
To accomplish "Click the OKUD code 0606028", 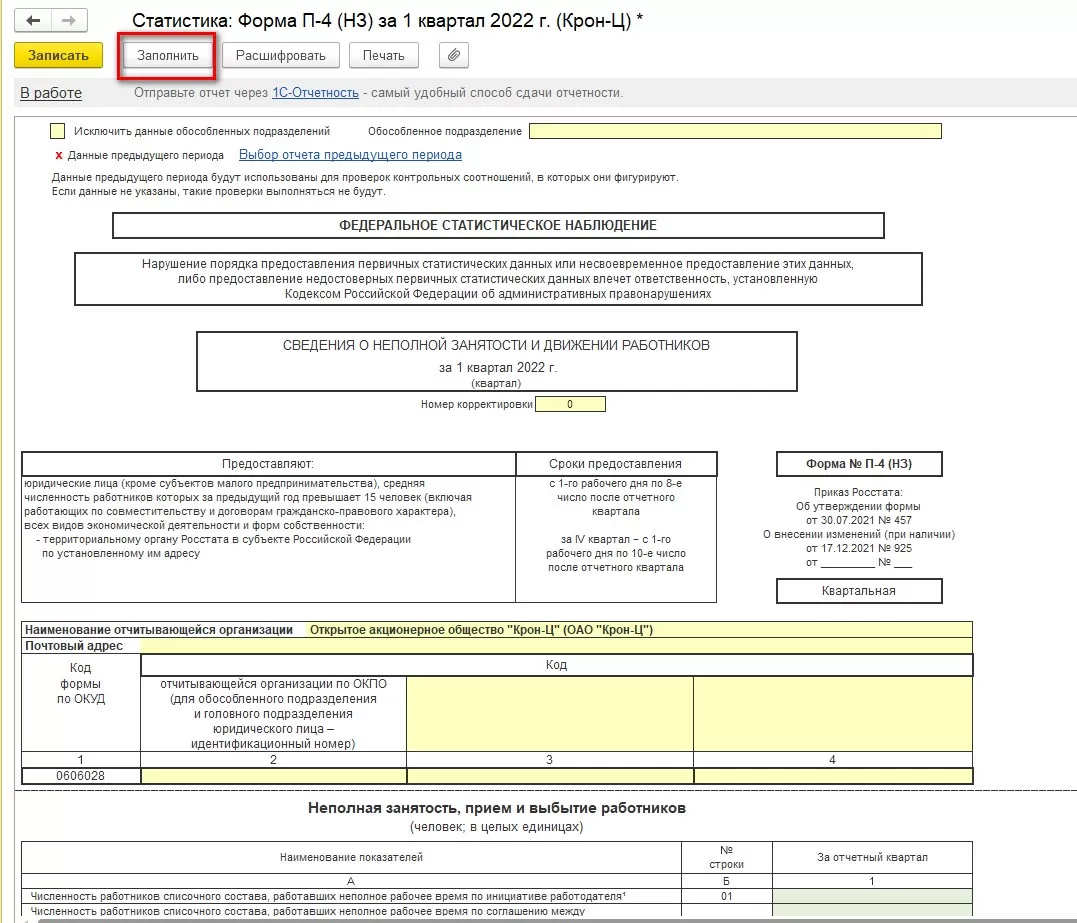I will point(80,776).
